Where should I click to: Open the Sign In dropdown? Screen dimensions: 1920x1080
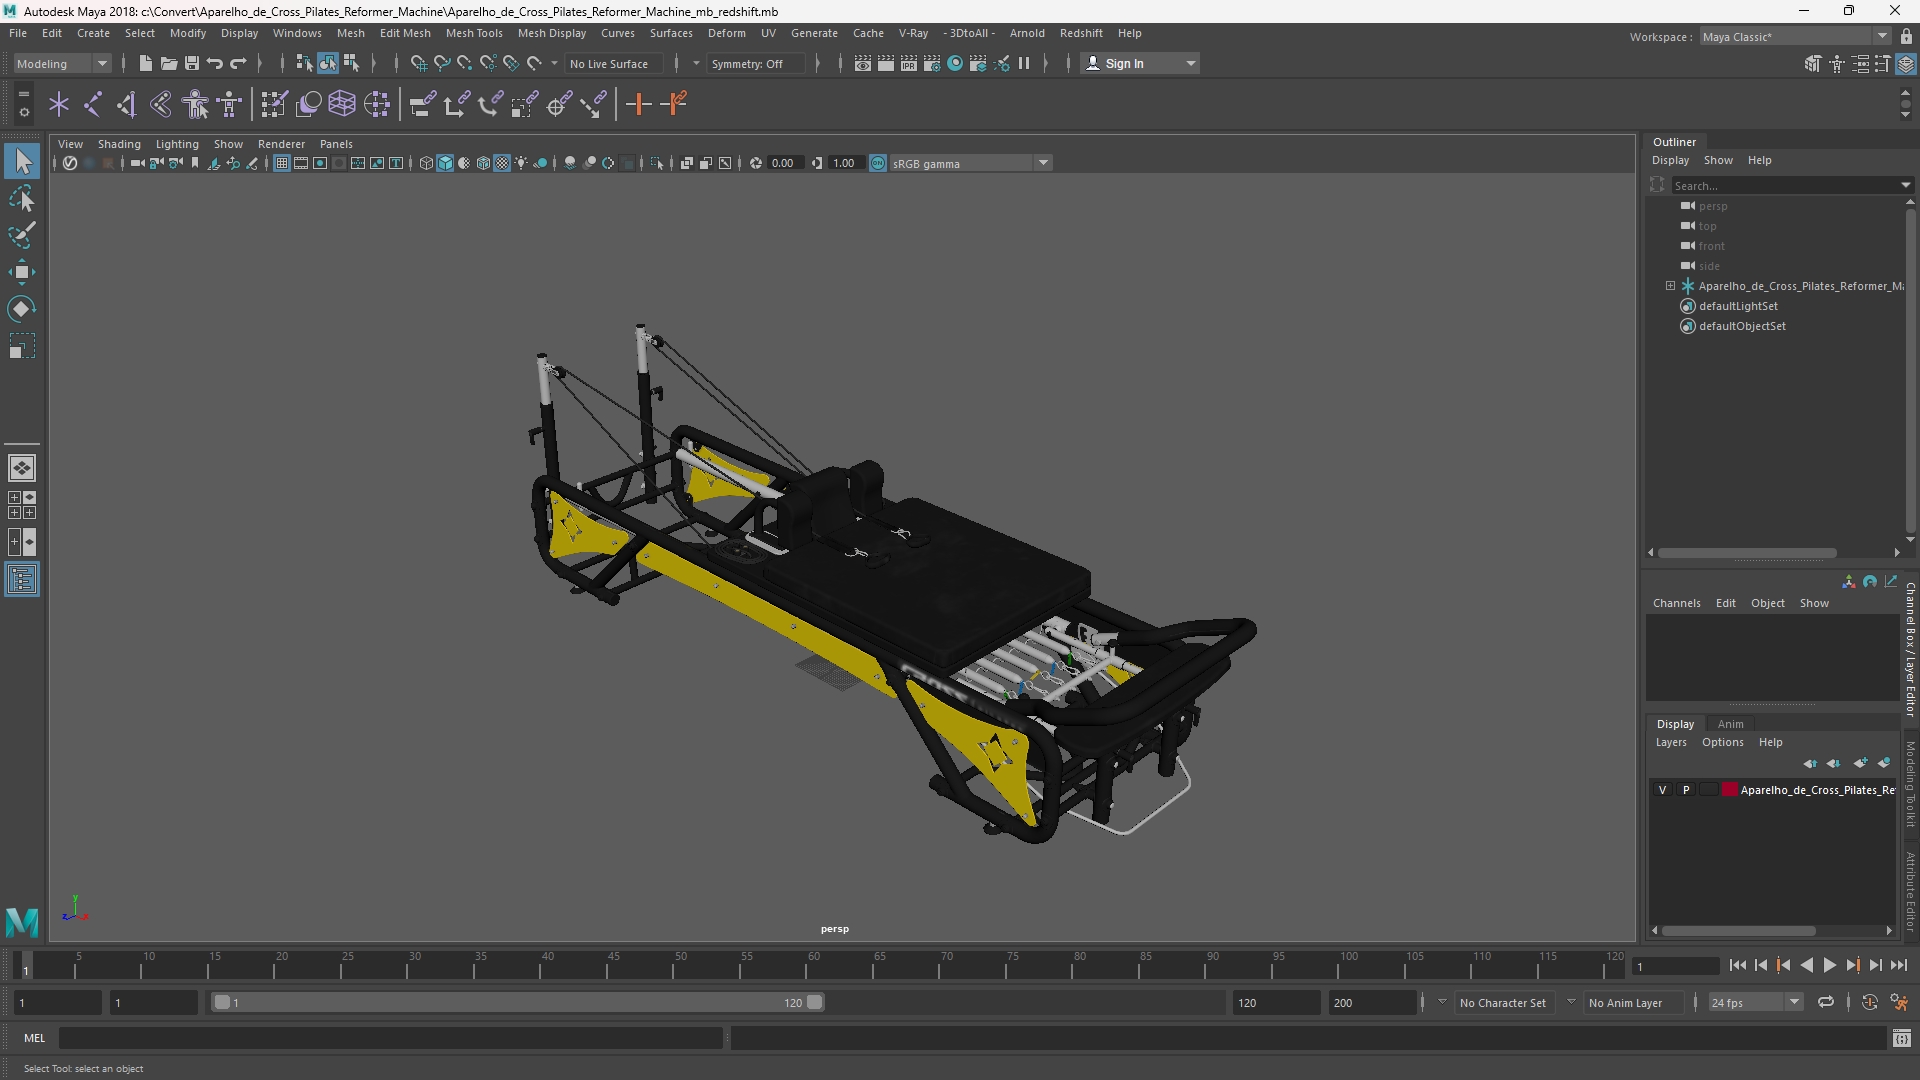point(1141,63)
